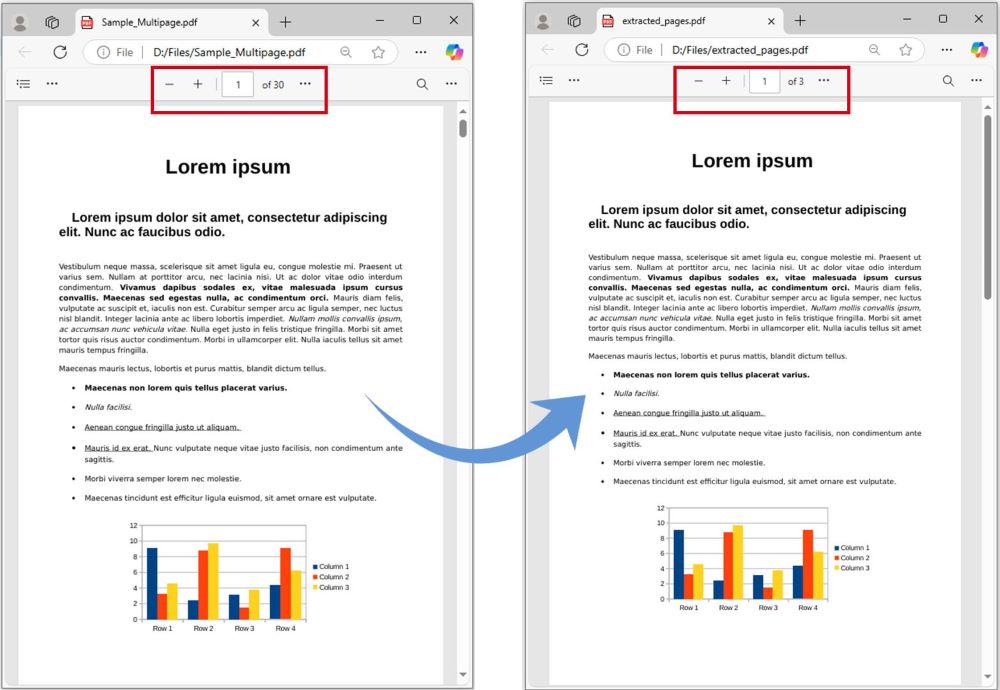
Task: Open the browser settings menu in the left window
Action: click(420, 52)
